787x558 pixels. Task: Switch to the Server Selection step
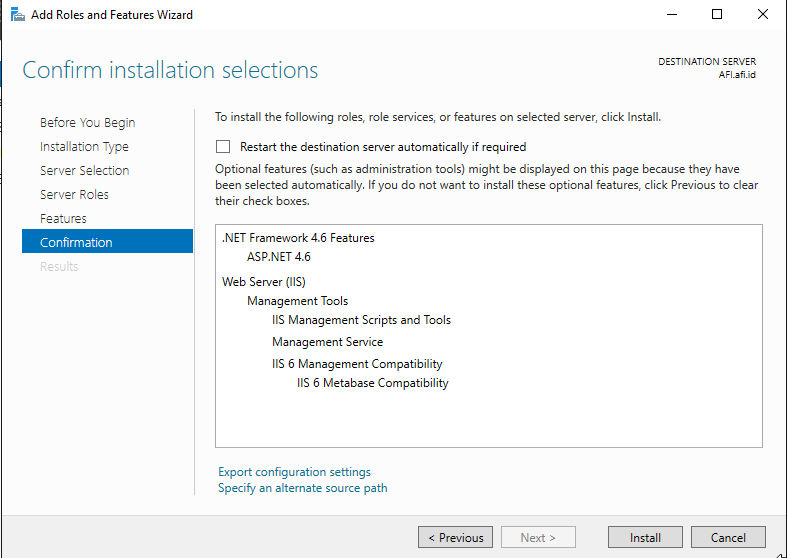[x=84, y=170]
